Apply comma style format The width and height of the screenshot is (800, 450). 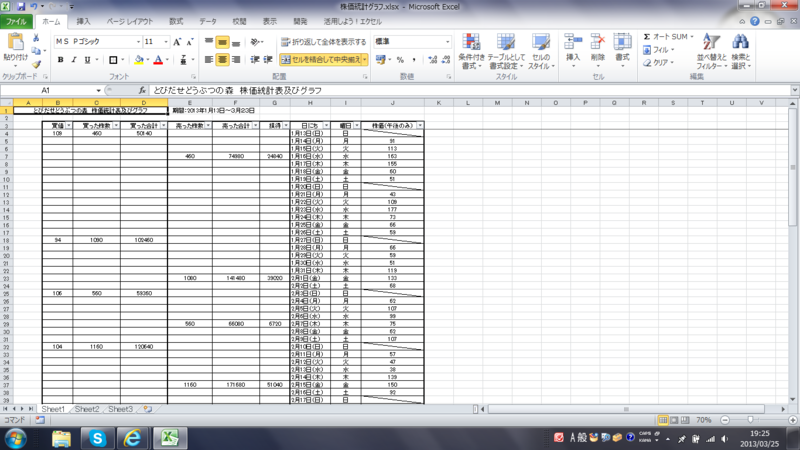[x=414, y=60]
